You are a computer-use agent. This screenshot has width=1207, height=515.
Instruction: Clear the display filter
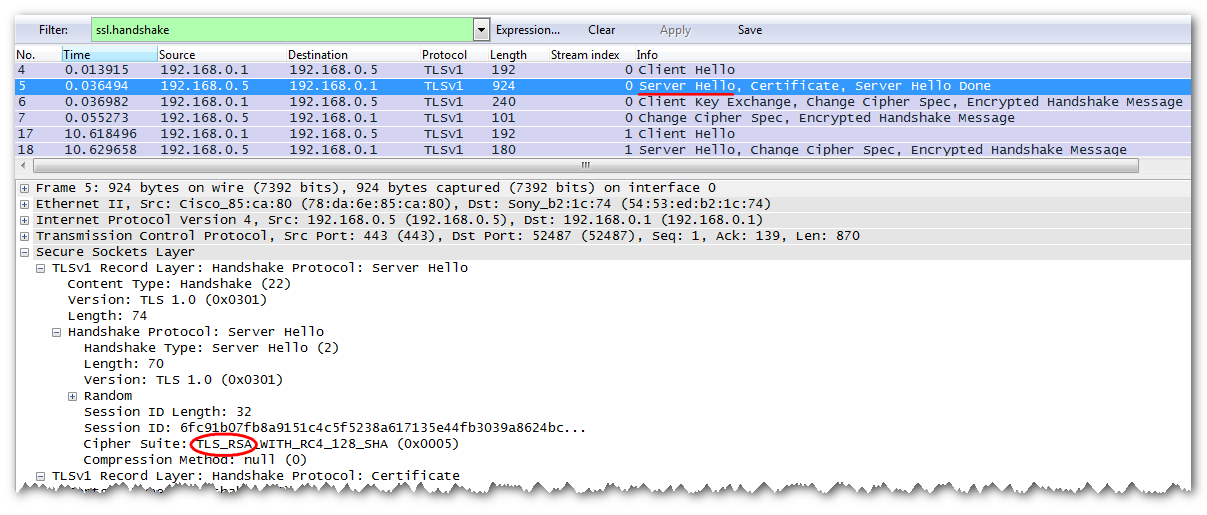click(601, 30)
